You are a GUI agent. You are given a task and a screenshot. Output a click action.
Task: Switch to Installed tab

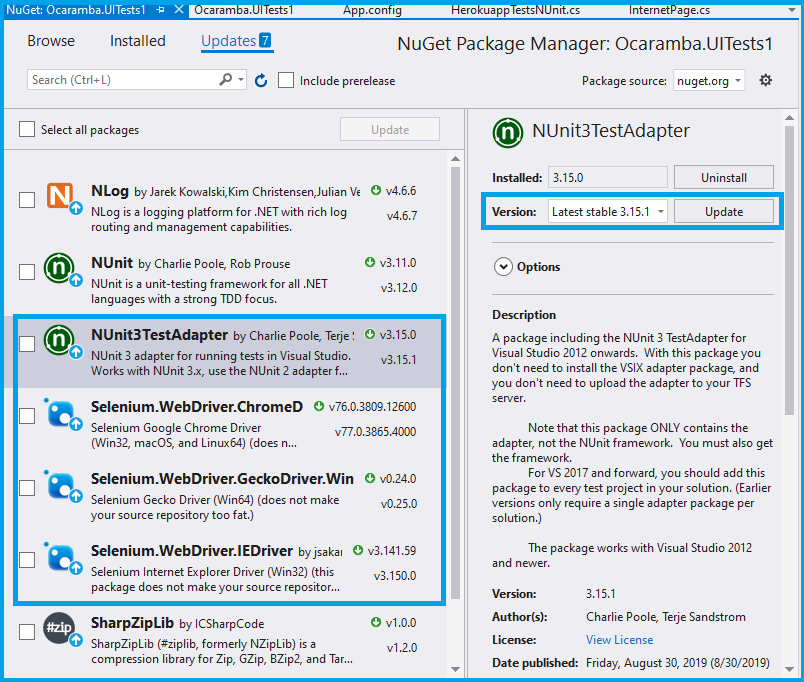(x=137, y=41)
